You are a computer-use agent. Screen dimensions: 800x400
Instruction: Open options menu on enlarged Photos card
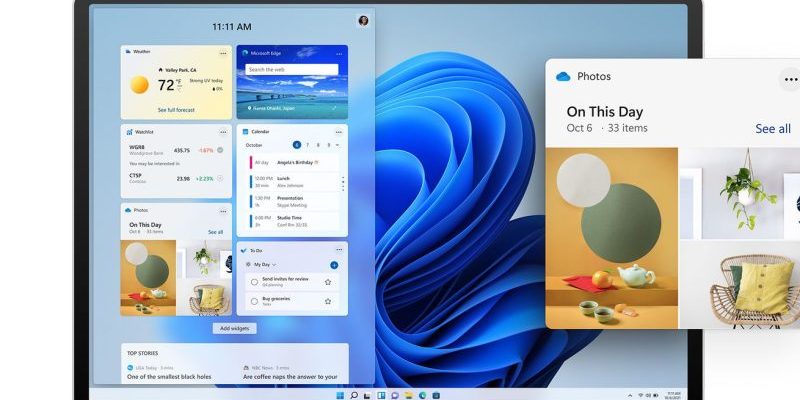coord(790,79)
